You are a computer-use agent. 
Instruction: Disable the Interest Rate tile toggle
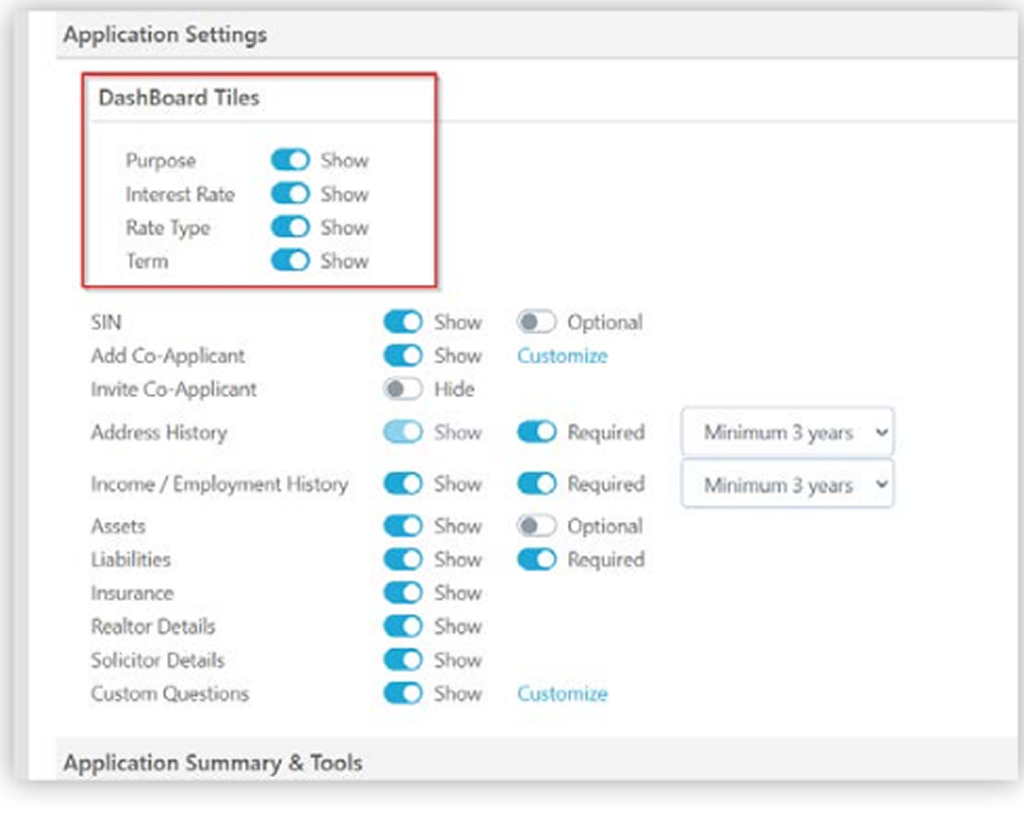[x=290, y=194]
